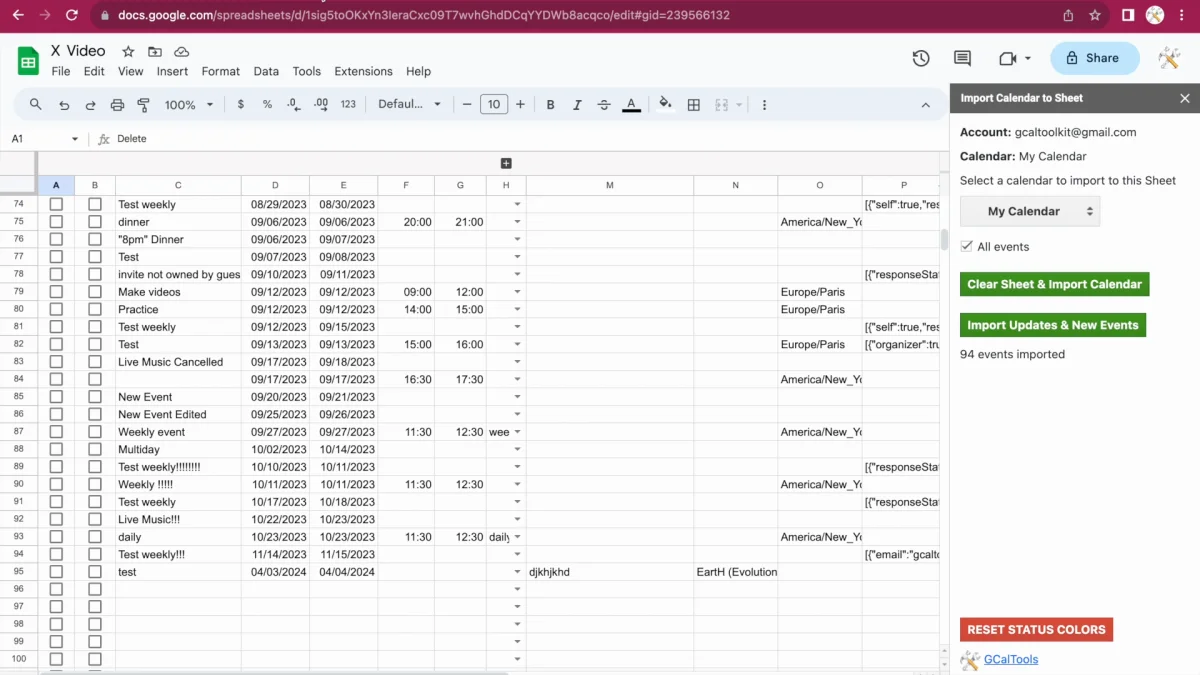This screenshot has height=675, width=1200.
Task: Expand hidden columns plus icon
Action: 506,163
